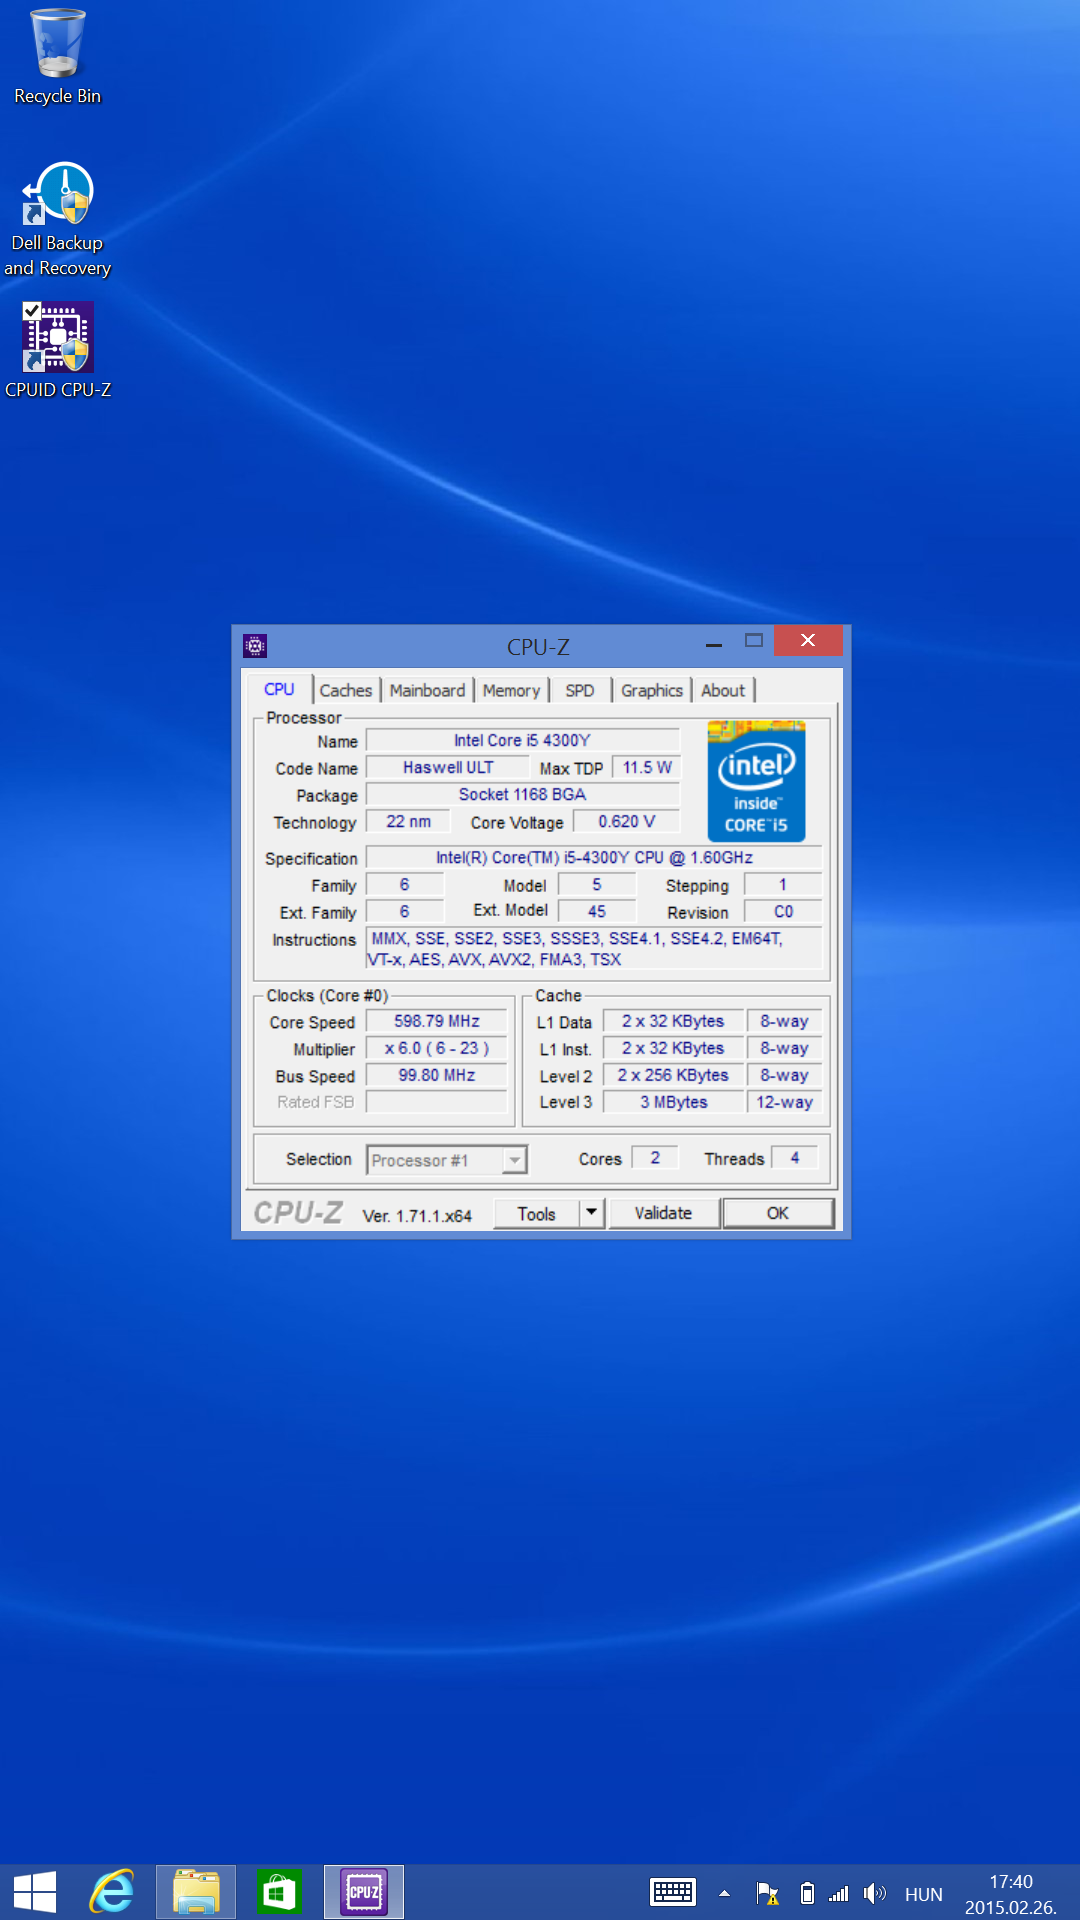Click the Validate button
1080x1920 pixels.
pos(663,1213)
